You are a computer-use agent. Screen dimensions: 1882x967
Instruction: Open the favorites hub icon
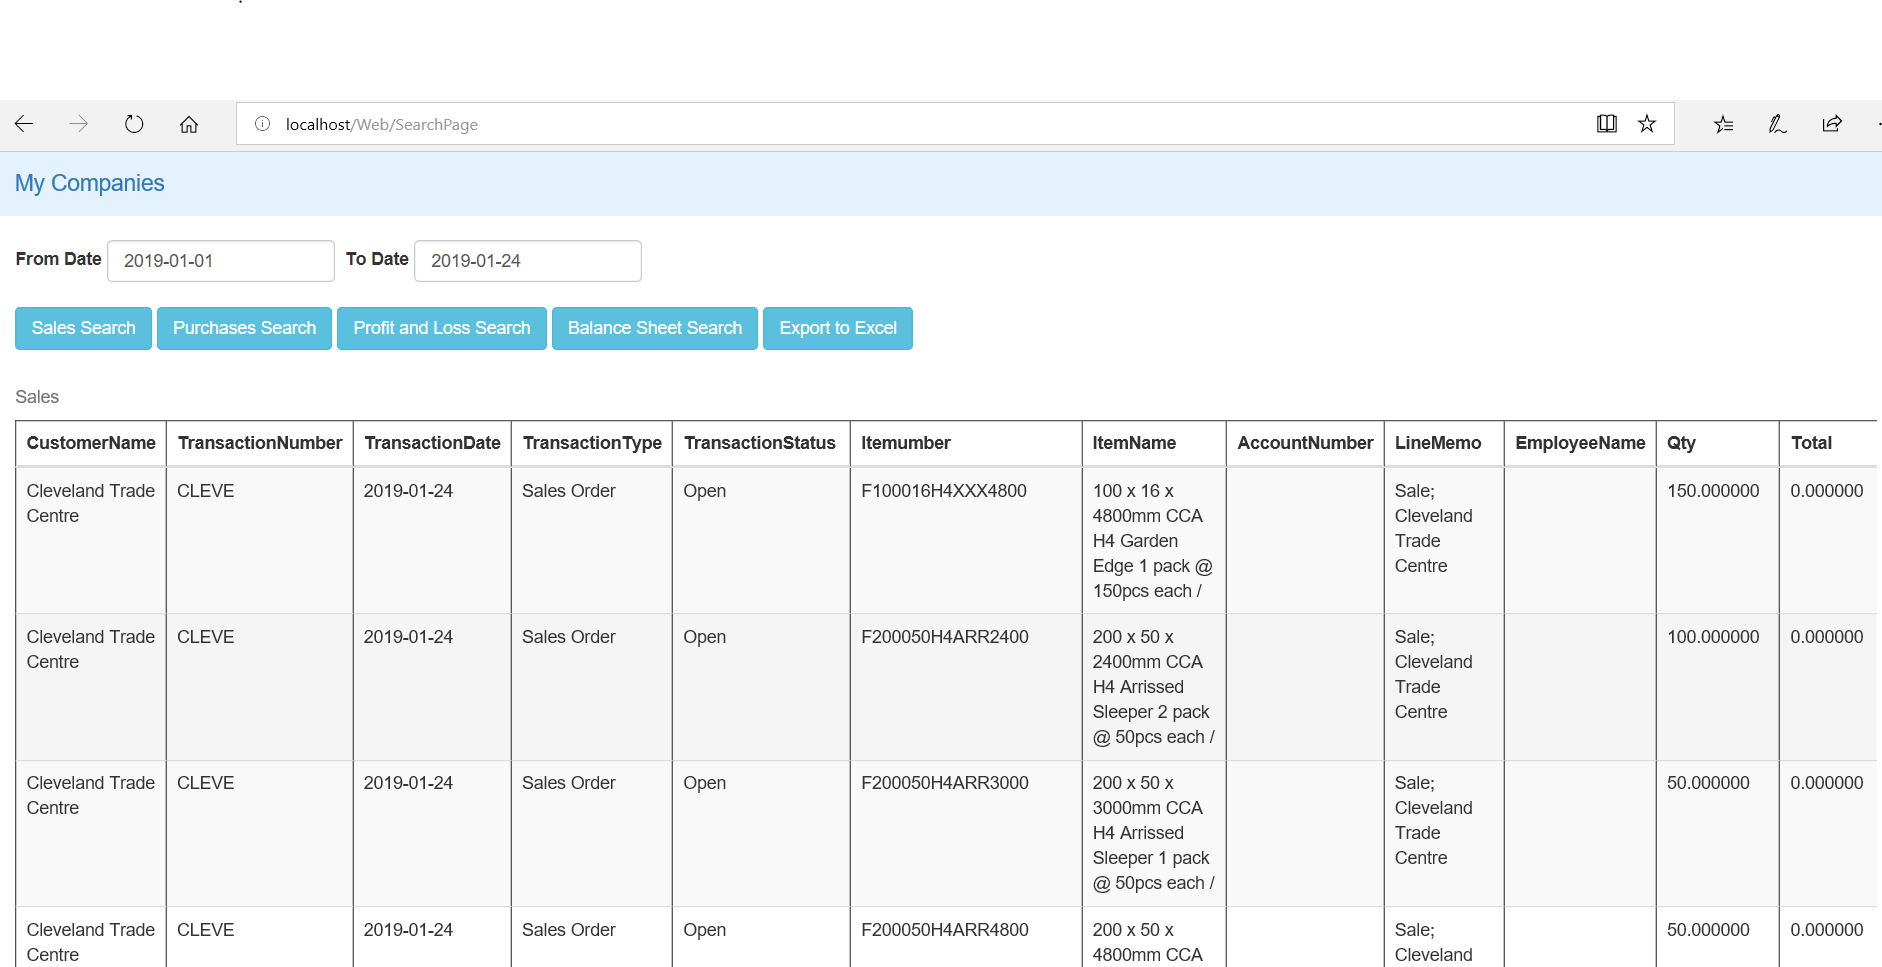point(1723,124)
